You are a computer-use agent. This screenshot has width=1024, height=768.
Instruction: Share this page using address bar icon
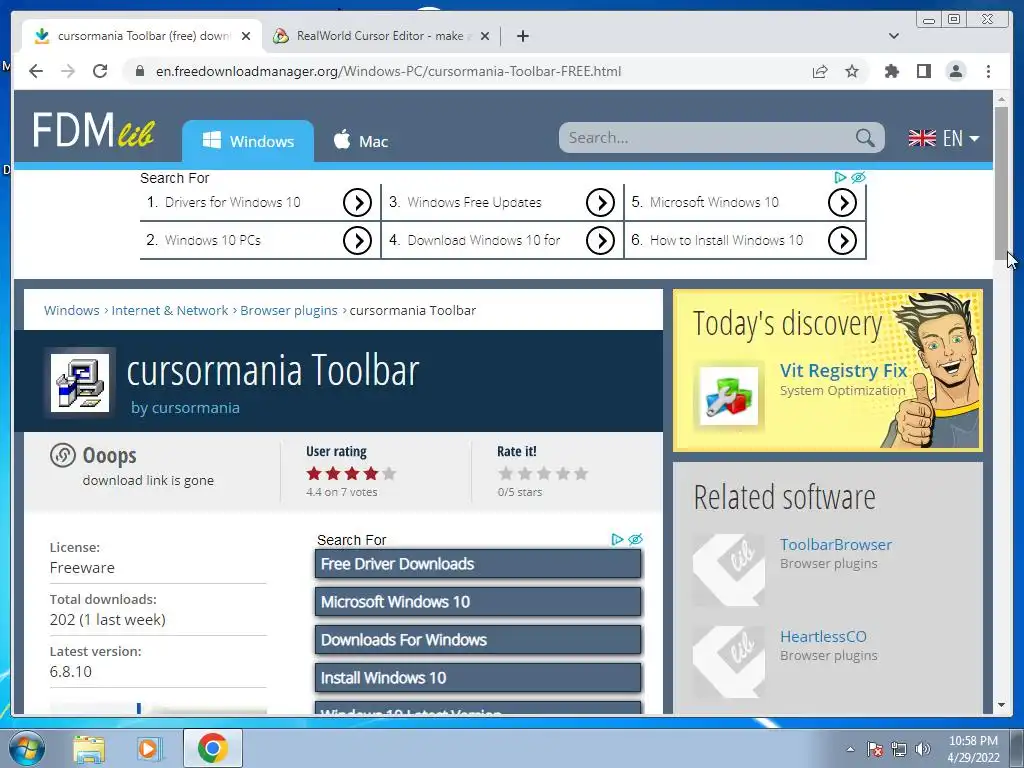pos(820,71)
